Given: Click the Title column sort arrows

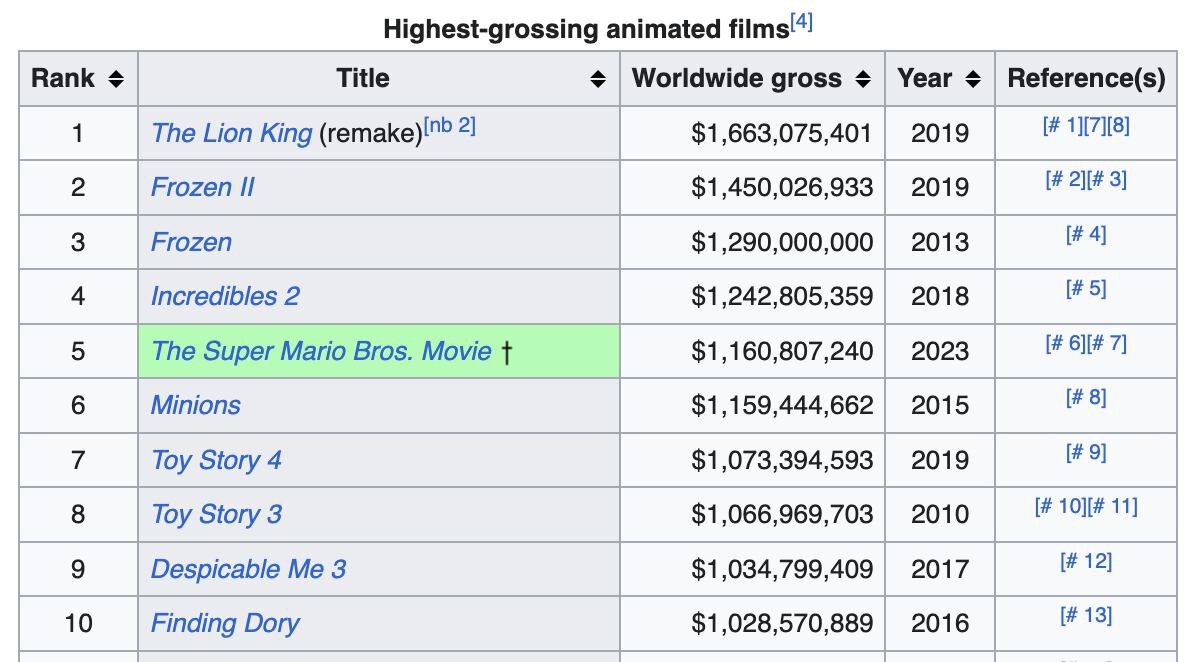Looking at the screenshot, I should click(x=598, y=79).
